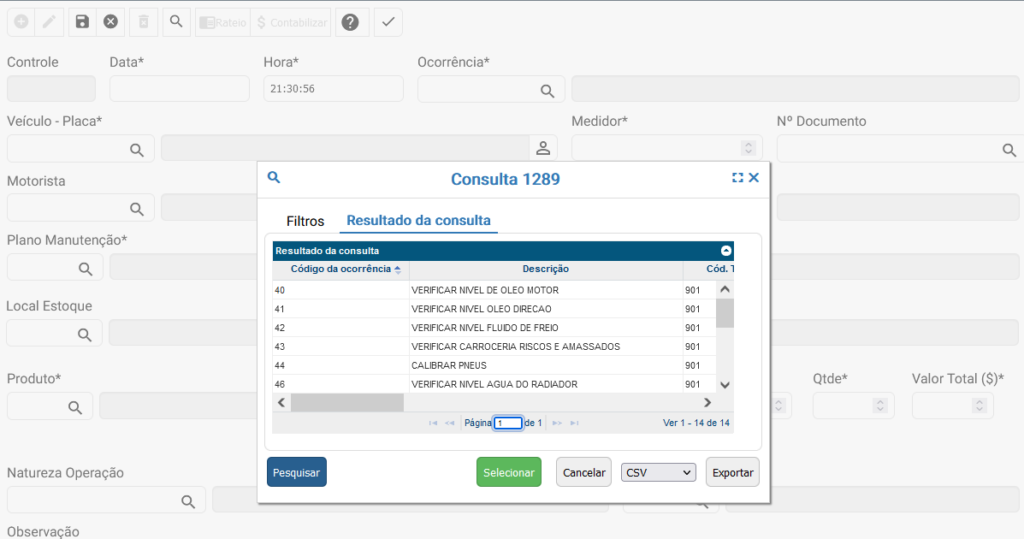The width and height of the screenshot is (1024, 539).
Task: Open help via question mark icon
Action: point(349,22)
